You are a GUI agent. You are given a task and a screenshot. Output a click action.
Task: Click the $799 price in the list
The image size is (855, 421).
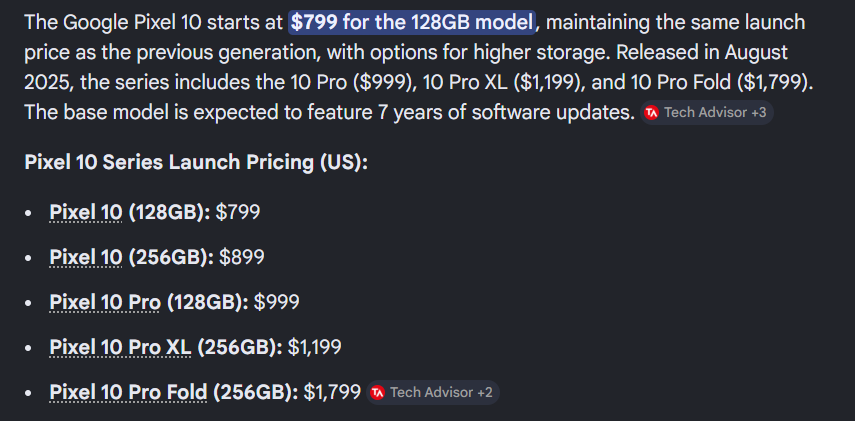[x=238, y=212]
